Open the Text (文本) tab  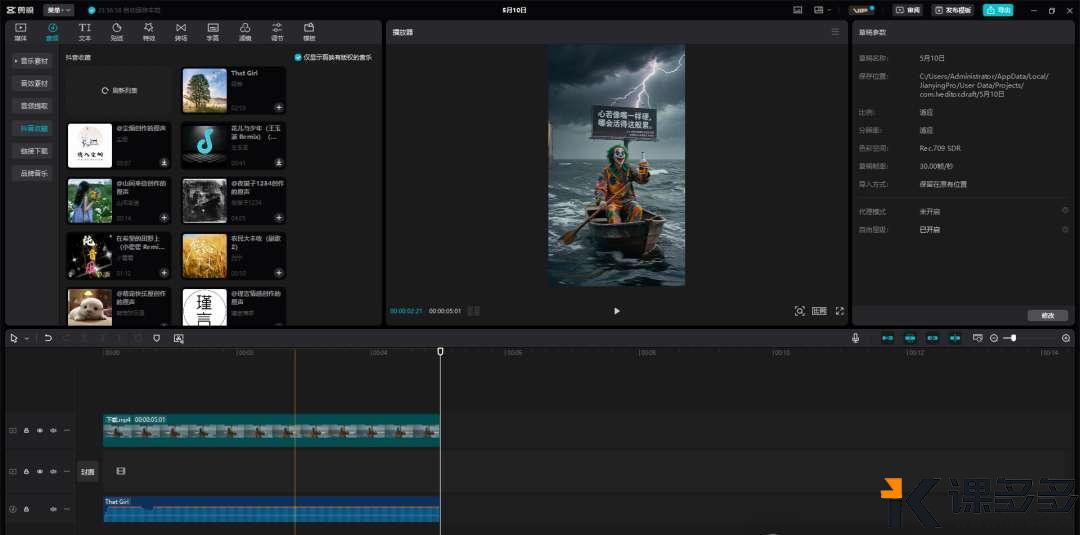pos(85,32)
